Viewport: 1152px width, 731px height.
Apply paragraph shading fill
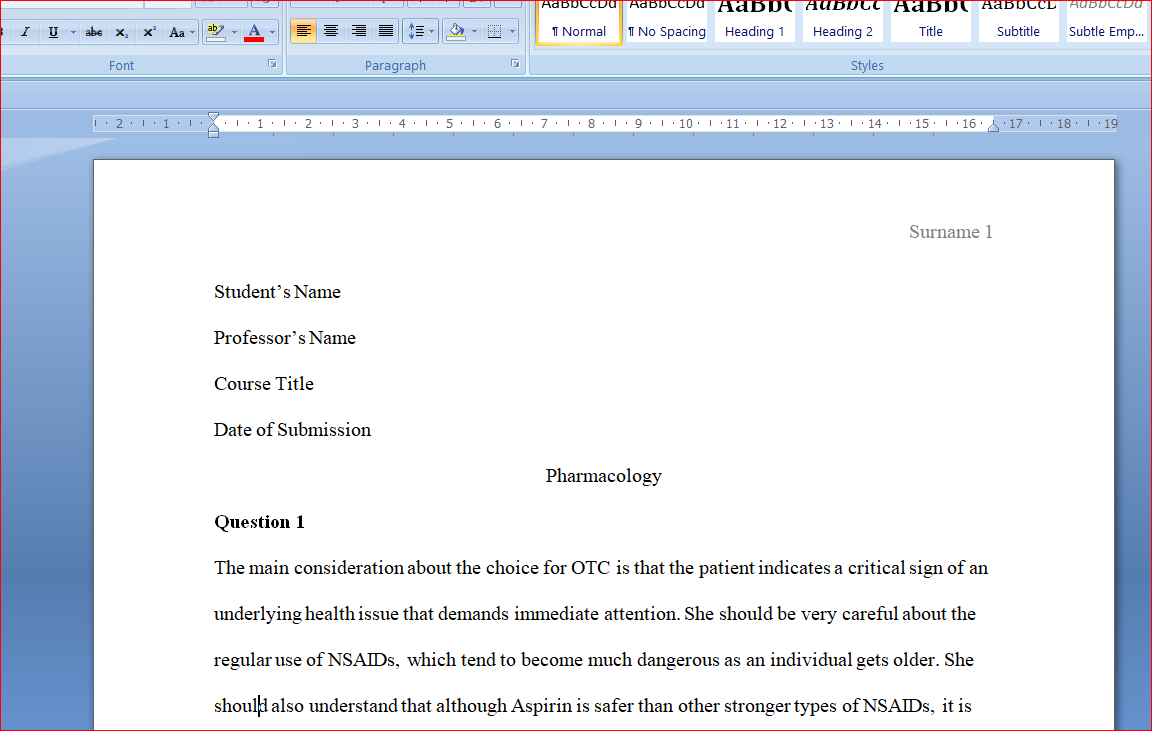tap(456, 31)
